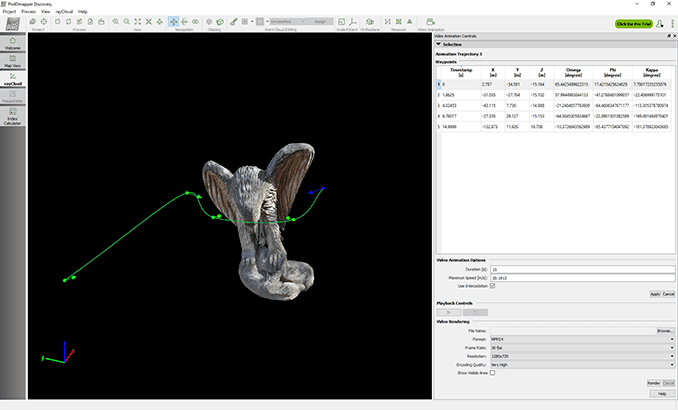
Task: Disable the Use Interpolation checkbox
Action: [492, 286]
